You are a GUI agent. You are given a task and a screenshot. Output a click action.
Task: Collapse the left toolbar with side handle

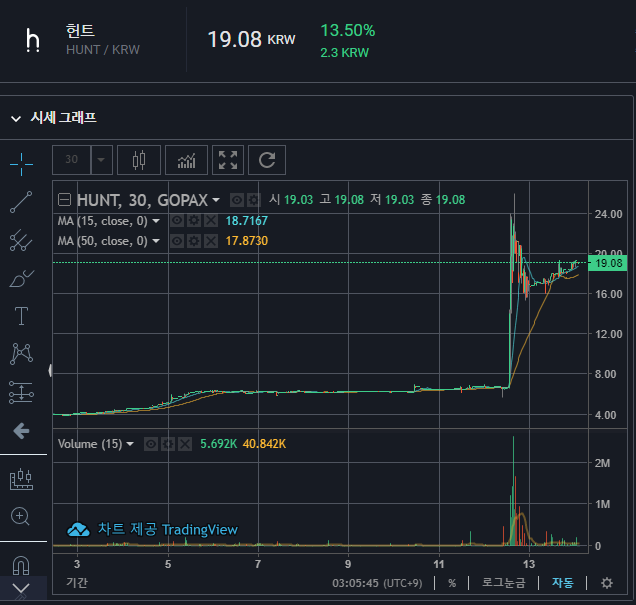click(x=50, y=371)
